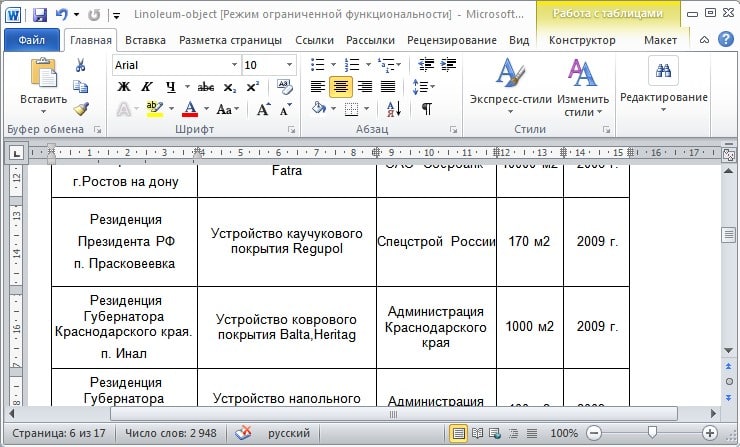Open Абзац dialog launcher

coord(453,129)
